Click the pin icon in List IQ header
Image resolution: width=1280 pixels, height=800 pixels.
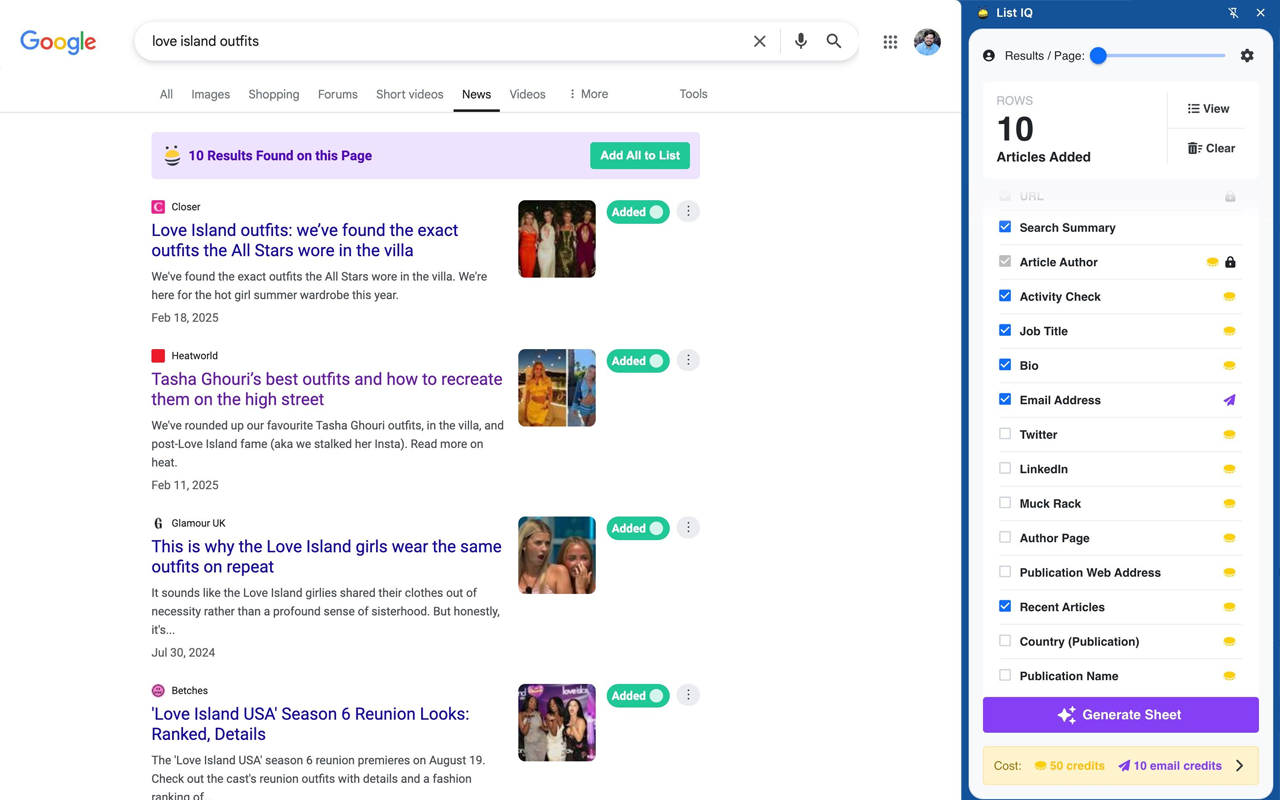point(1233,13)
